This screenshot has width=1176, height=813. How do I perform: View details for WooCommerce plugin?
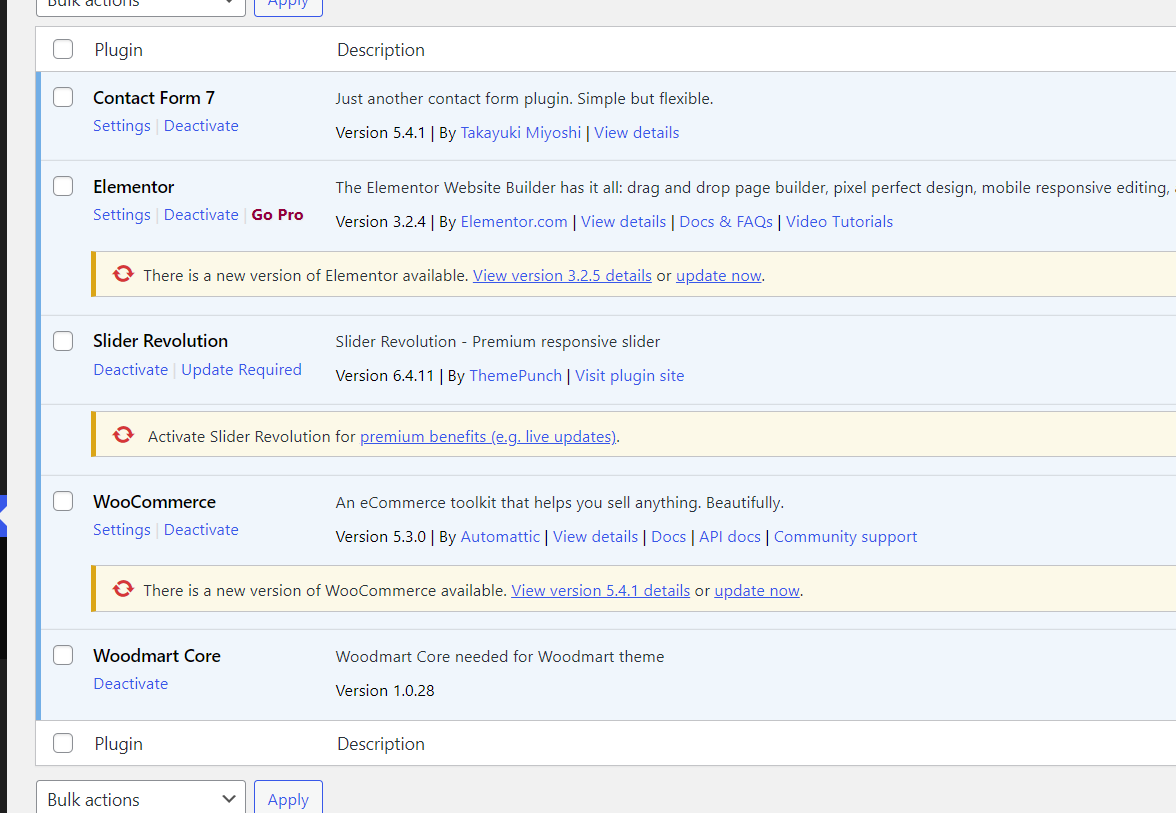point(596,537)
